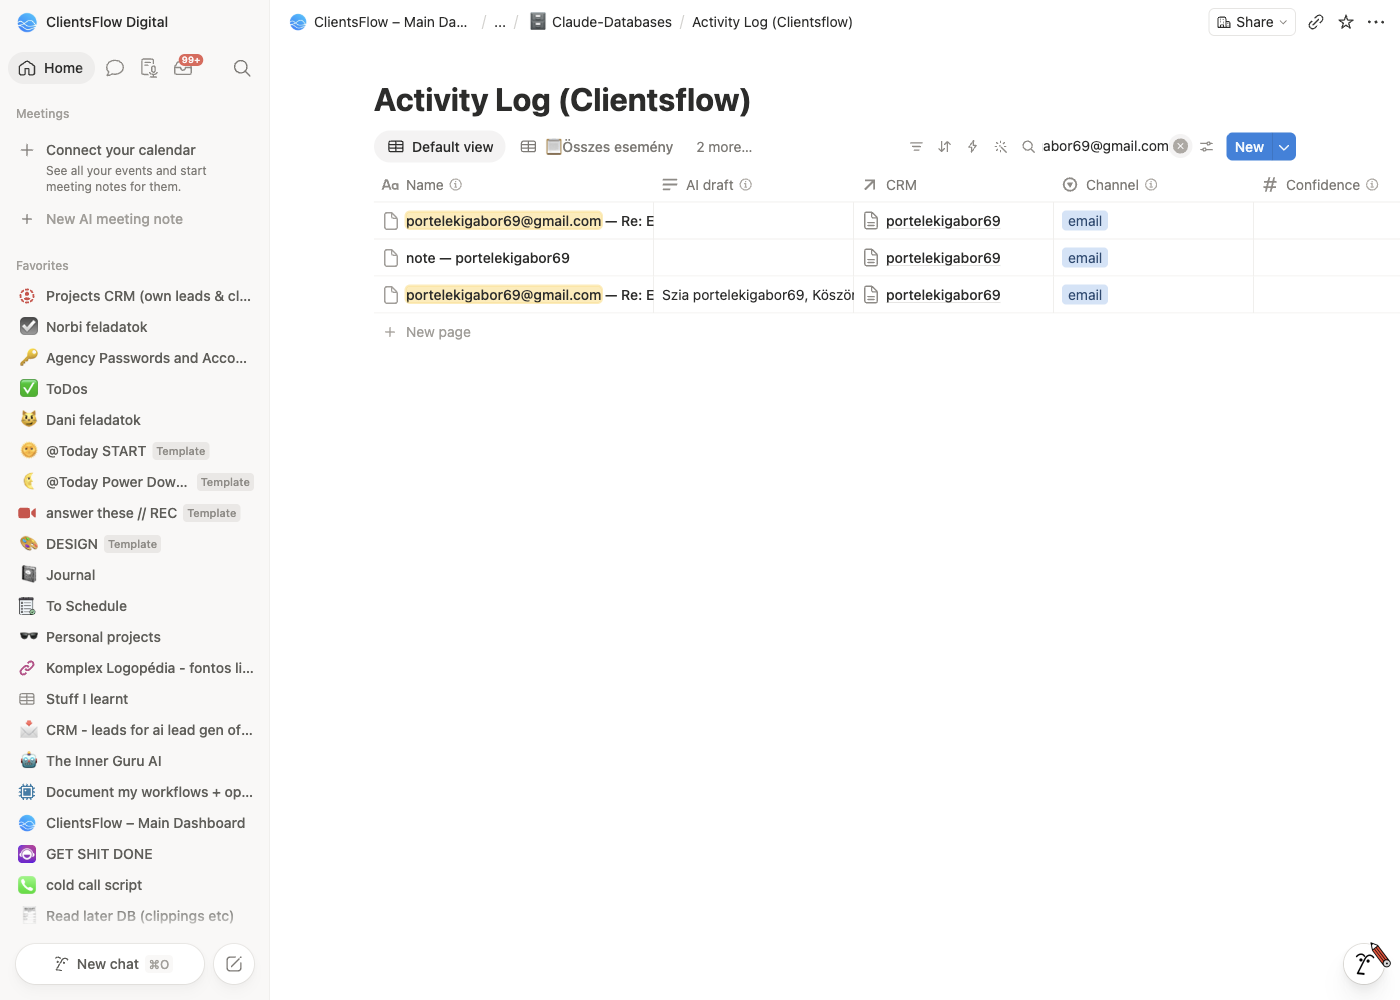This screenshot has height=1000, width=1400.
Task: Open To Schedule page
Action: (135, 606)
